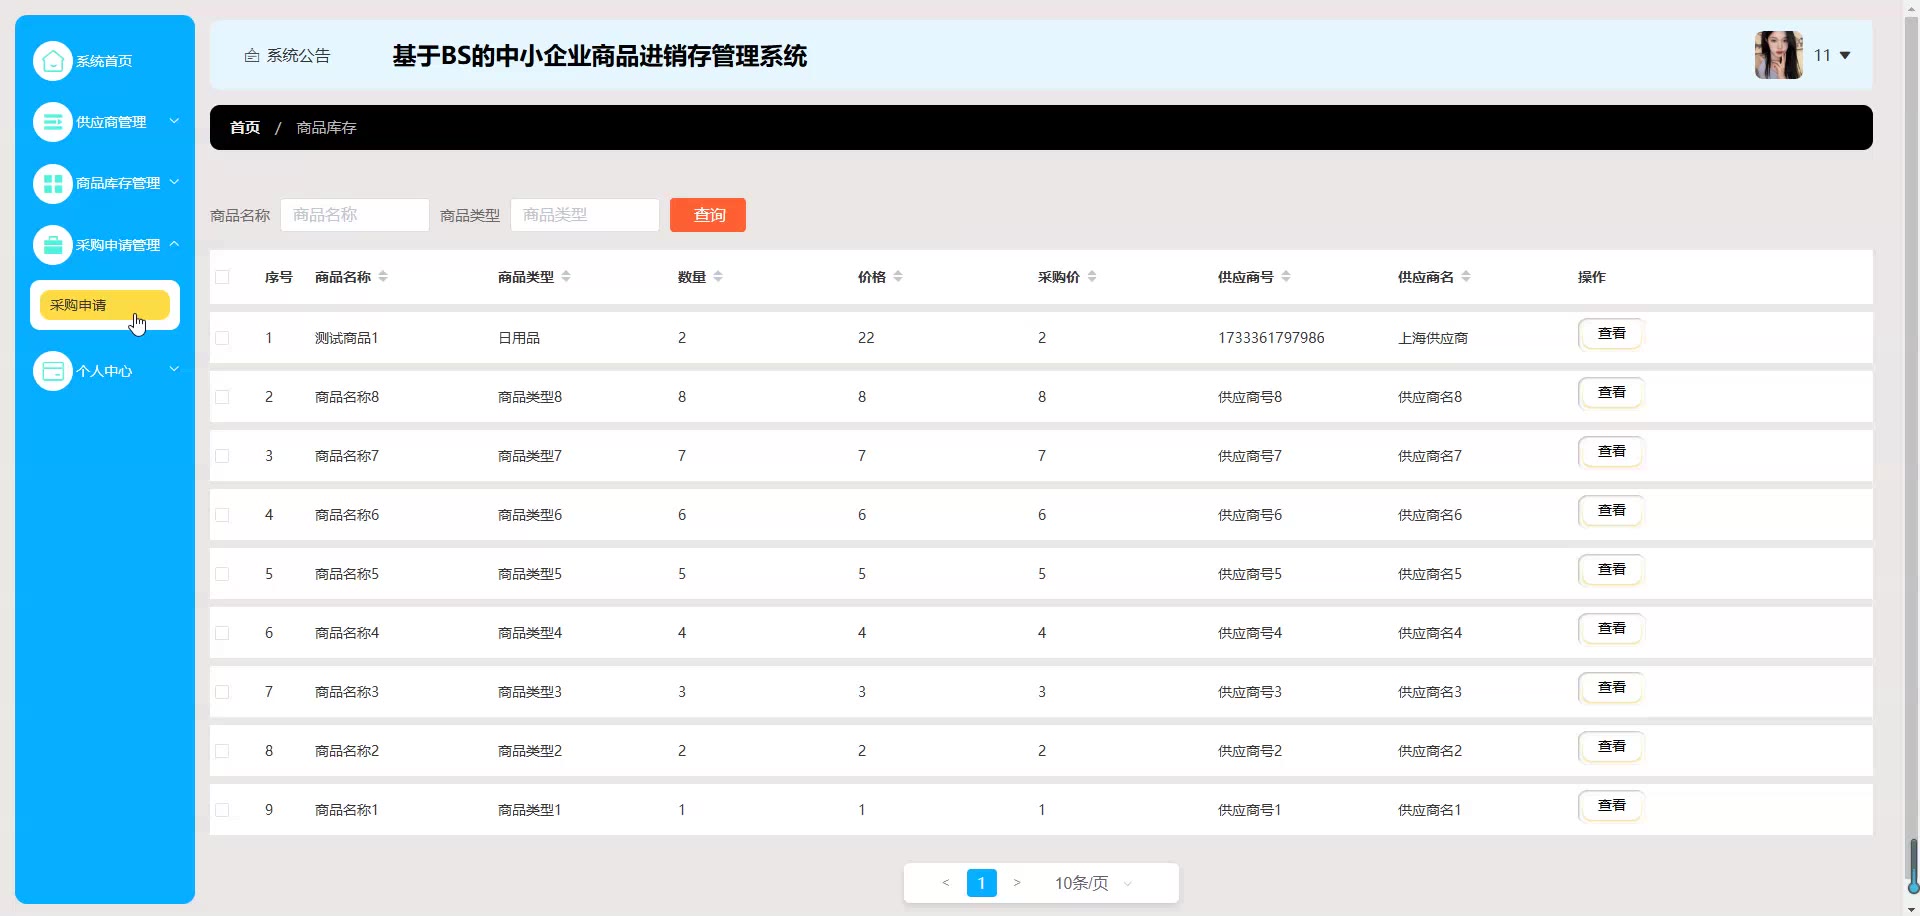The height and width of the screenshot is (916, 1920).
Task: Click 查看 for 商品名称5
Action: point(1611,570)
